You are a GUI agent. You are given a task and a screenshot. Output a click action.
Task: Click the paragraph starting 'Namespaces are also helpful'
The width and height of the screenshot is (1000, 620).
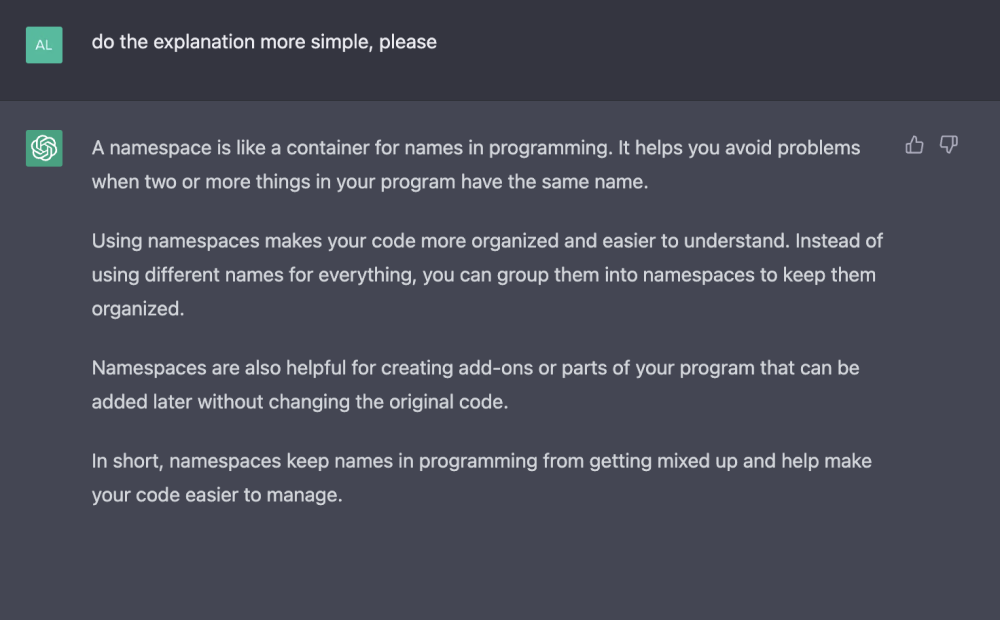(475, 385)
